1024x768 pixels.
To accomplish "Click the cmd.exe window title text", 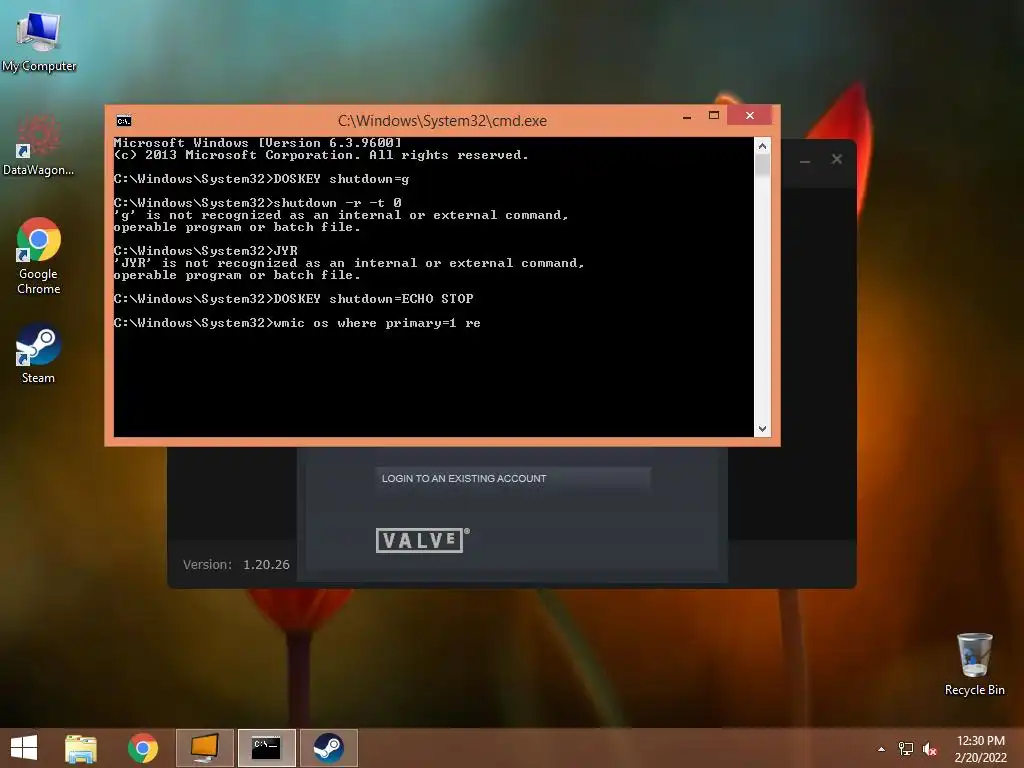I will [442, 121].
